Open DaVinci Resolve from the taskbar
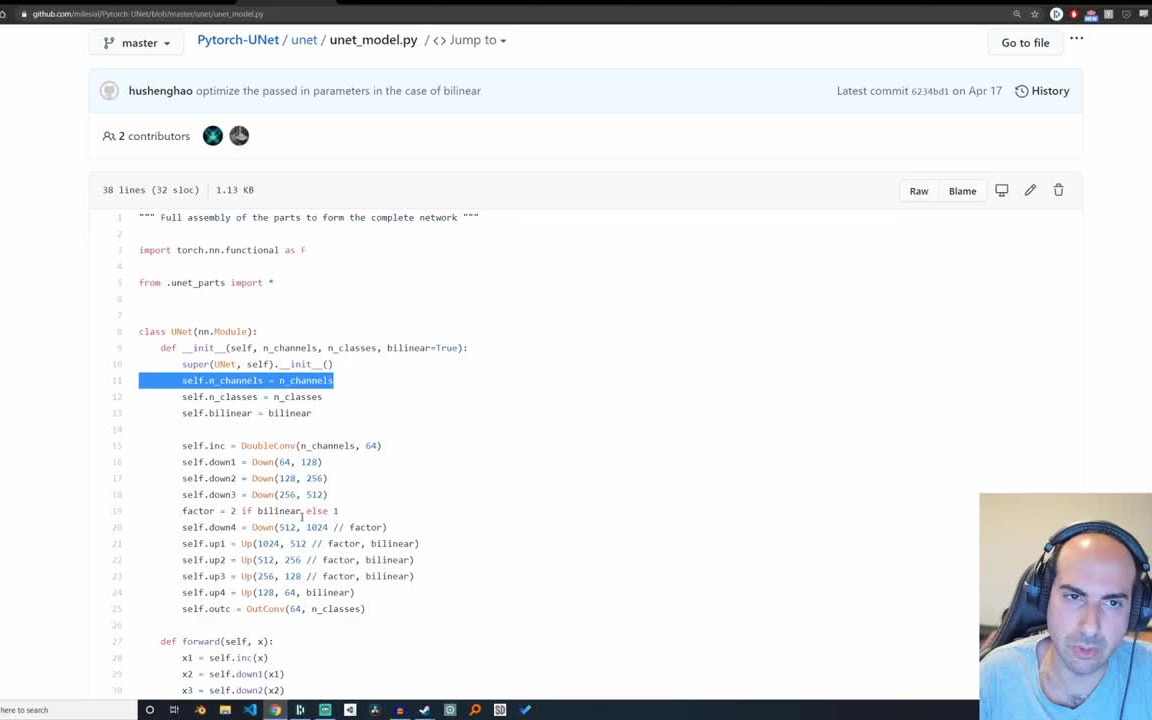The height and width of the screenshot is (720, 1152). pyautogui.click(x=375, y=710)
